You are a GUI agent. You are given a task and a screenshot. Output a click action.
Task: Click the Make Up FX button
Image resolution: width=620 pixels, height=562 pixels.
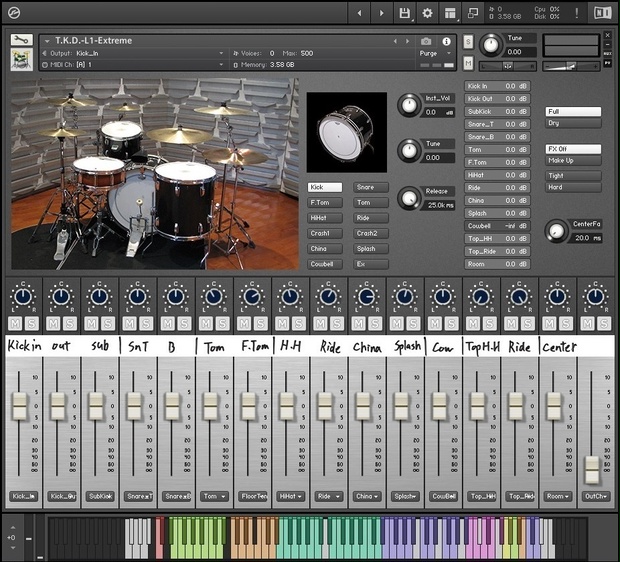pyautogui.click(x=573, y=160)
